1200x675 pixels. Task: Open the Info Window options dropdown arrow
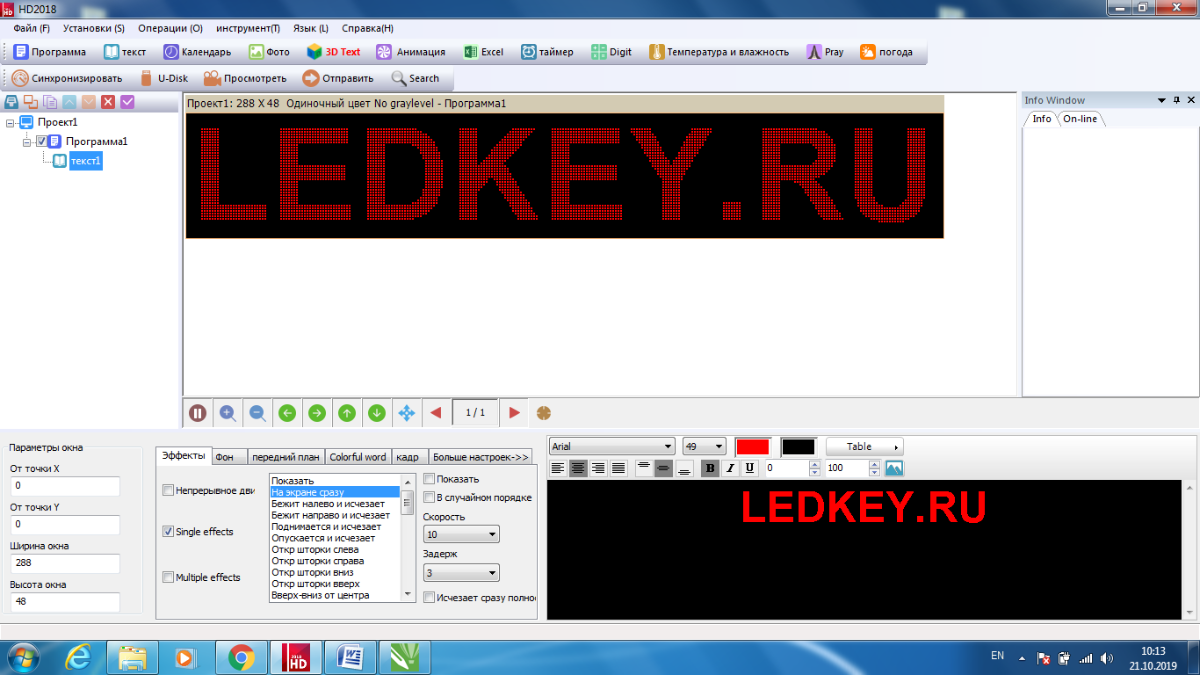[1162, 100]
